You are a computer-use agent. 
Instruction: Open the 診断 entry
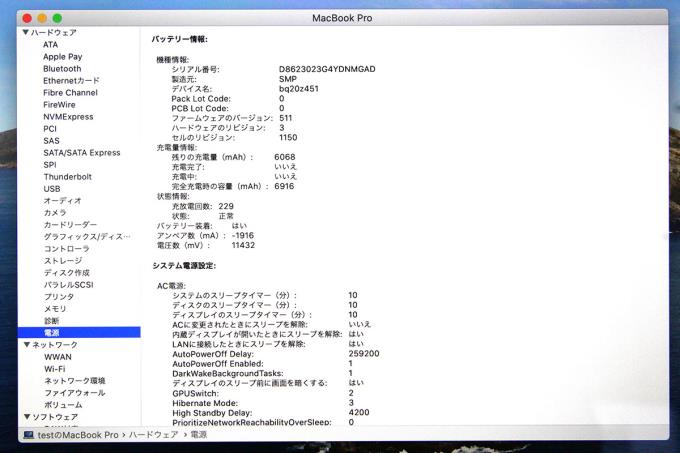tap(51, 321)
